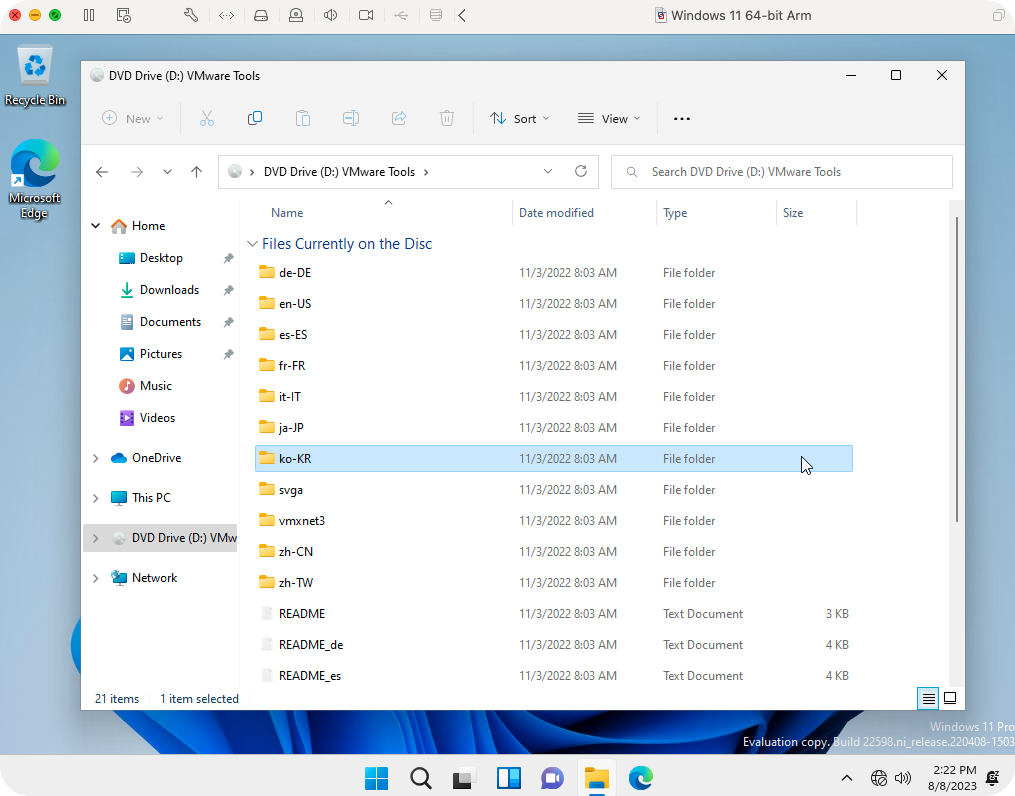The width and height of the screenshot is (1015, 796).
Task: Go forward with the right arrow
Action: click(x=137, y=172)
